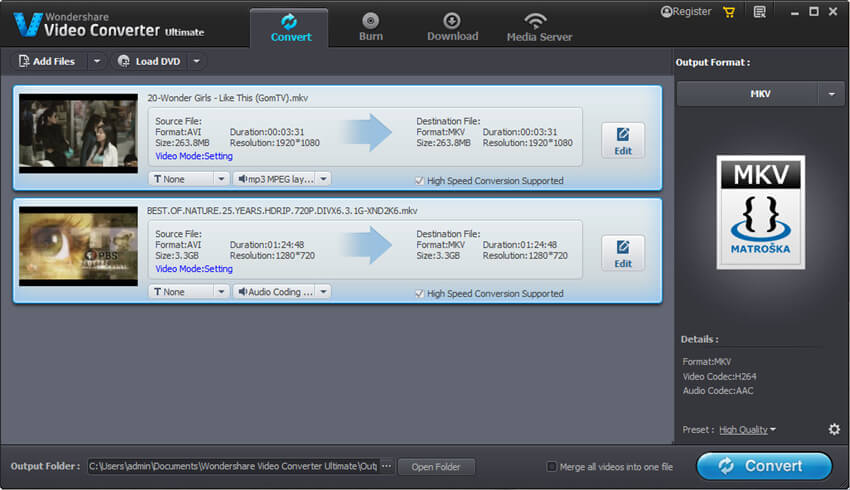This screenshot has width=850, height=490.
Task: Click the Video Codec:H264 detail text
Action: pyautogui.click(x=719, y=376)
